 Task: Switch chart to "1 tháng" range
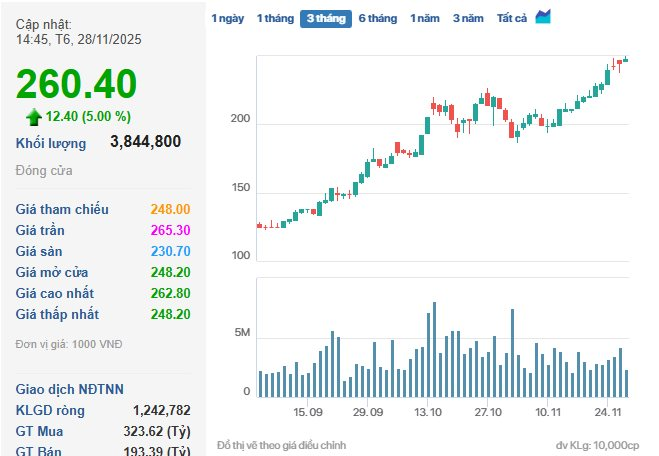click(x=275, y=19)
